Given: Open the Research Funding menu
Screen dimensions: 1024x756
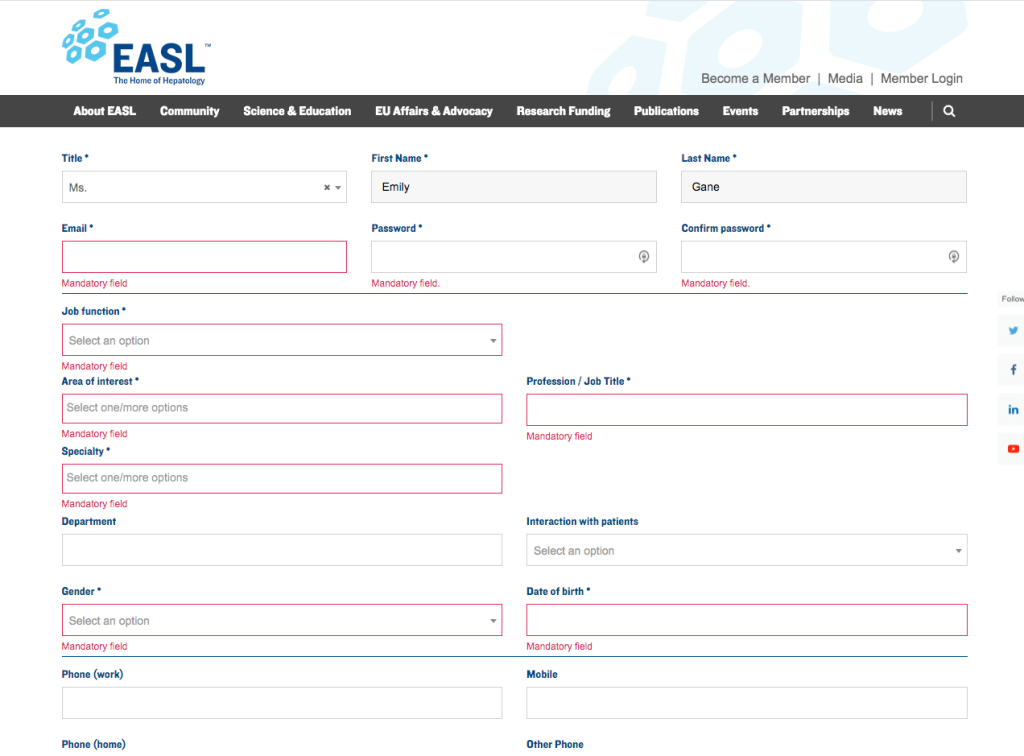Looking at the screenshot, I should [563, 111].
